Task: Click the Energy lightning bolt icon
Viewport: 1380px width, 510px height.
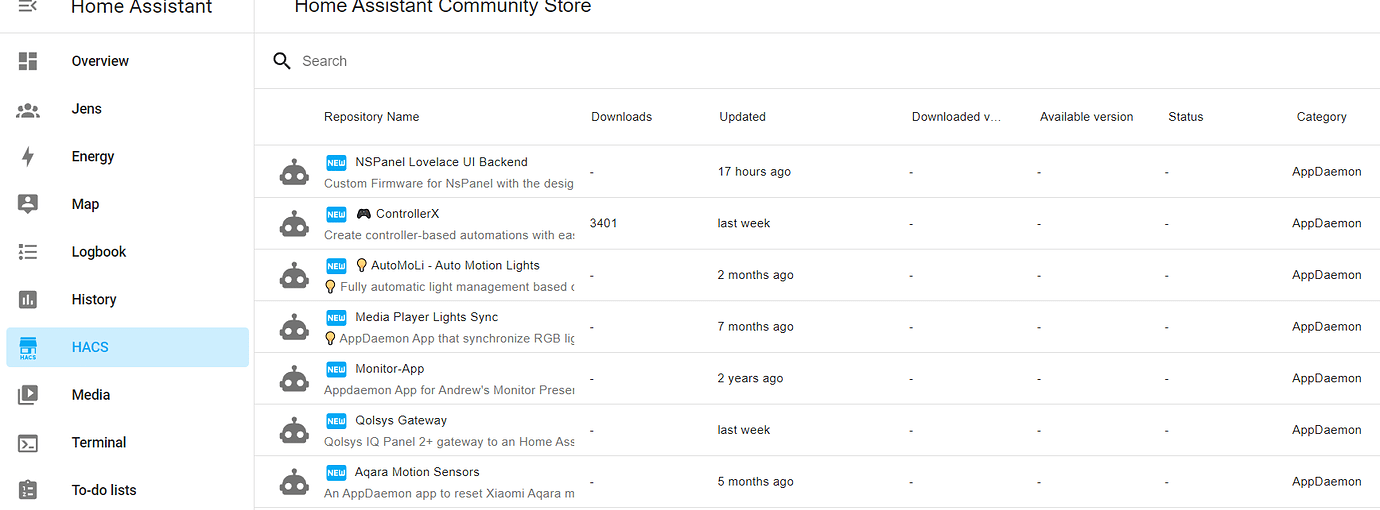Action: (28, 156)
